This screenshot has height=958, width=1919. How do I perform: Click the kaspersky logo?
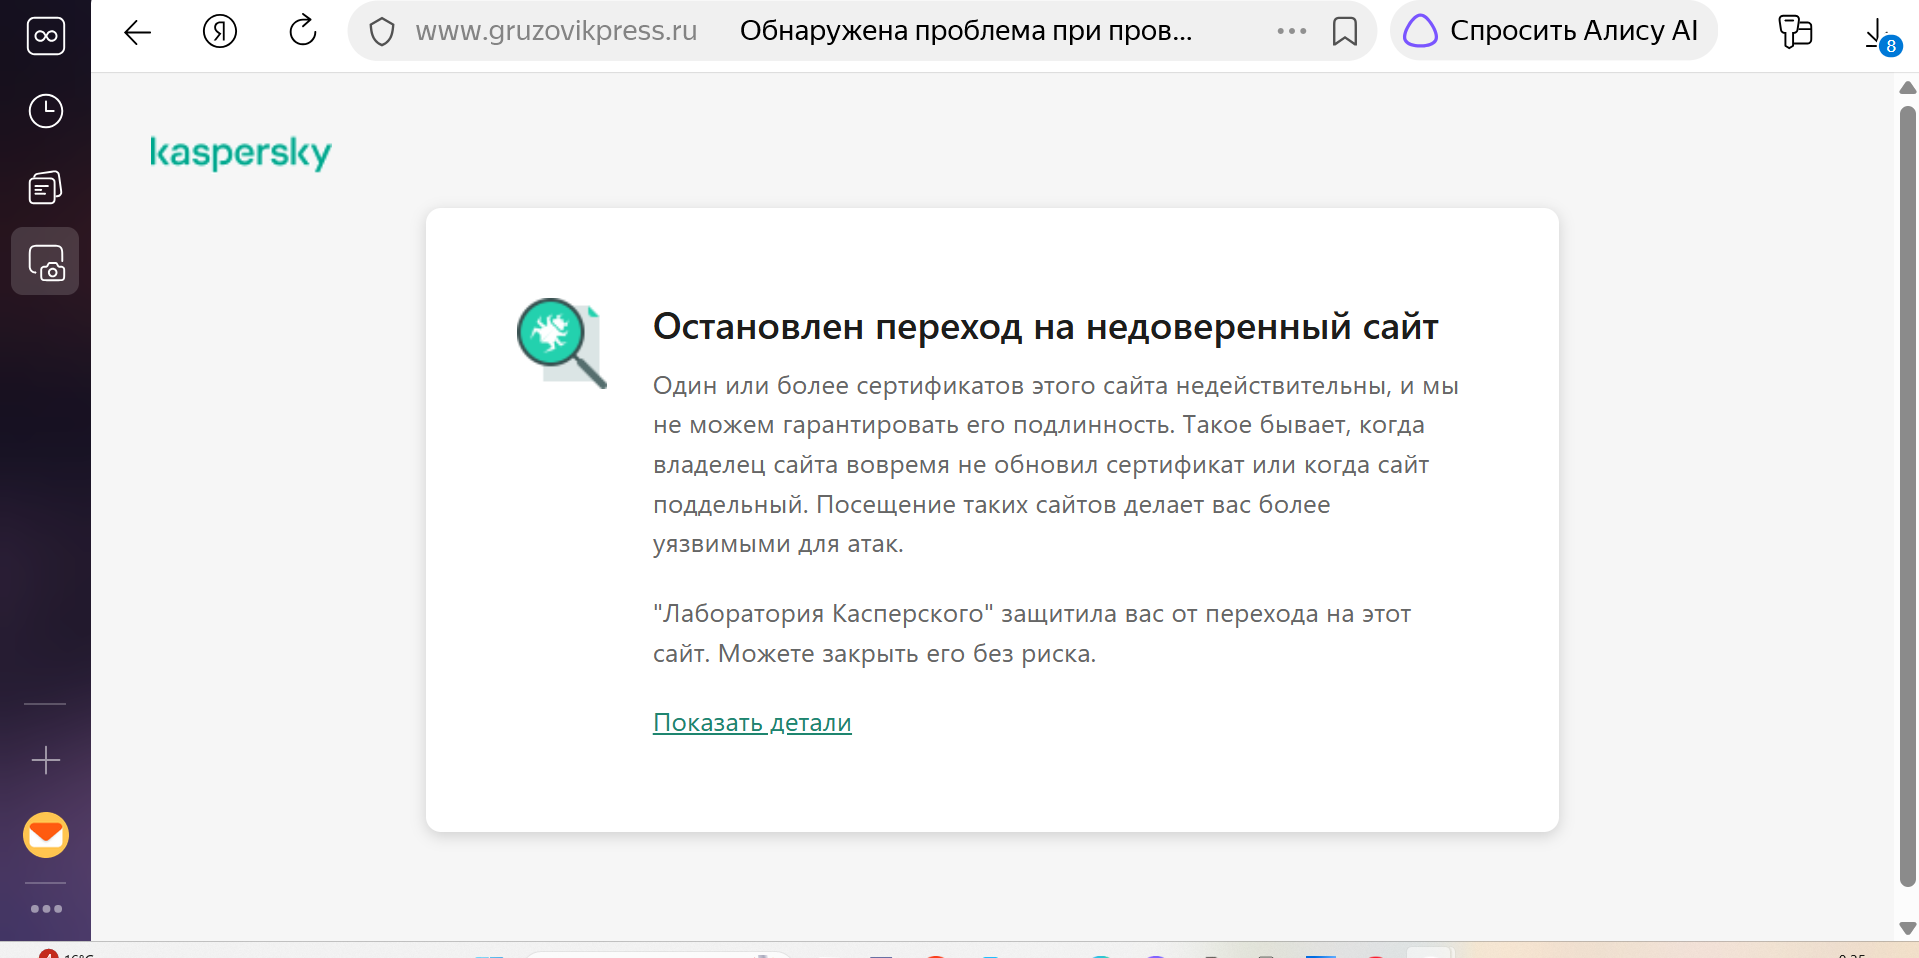coord(240,153)
